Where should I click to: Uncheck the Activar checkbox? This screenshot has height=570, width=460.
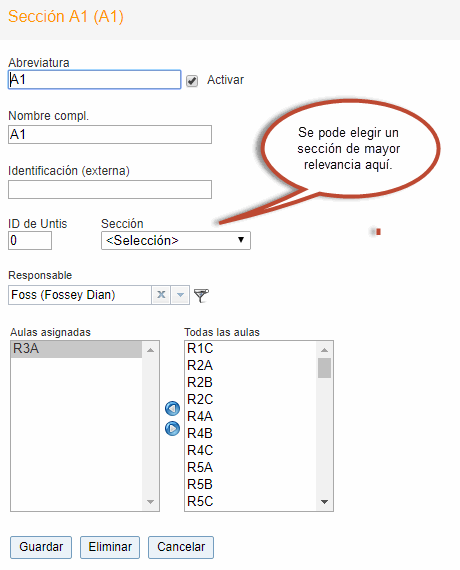point(192,81)
